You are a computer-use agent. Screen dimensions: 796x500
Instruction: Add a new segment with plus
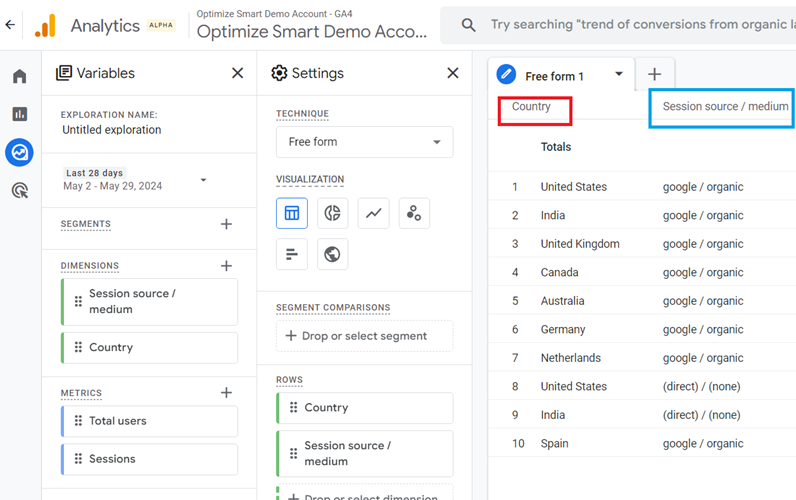pyautogui.click(x=226, y=224)
